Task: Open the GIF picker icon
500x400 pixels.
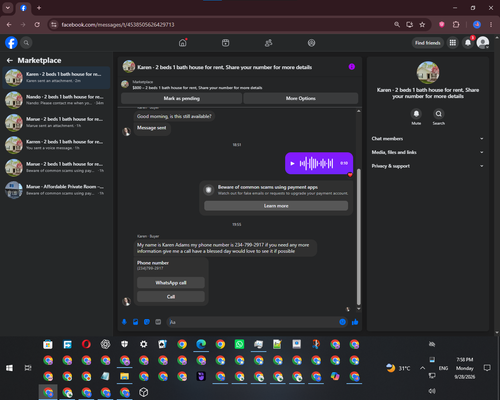Action: point(158,322)
